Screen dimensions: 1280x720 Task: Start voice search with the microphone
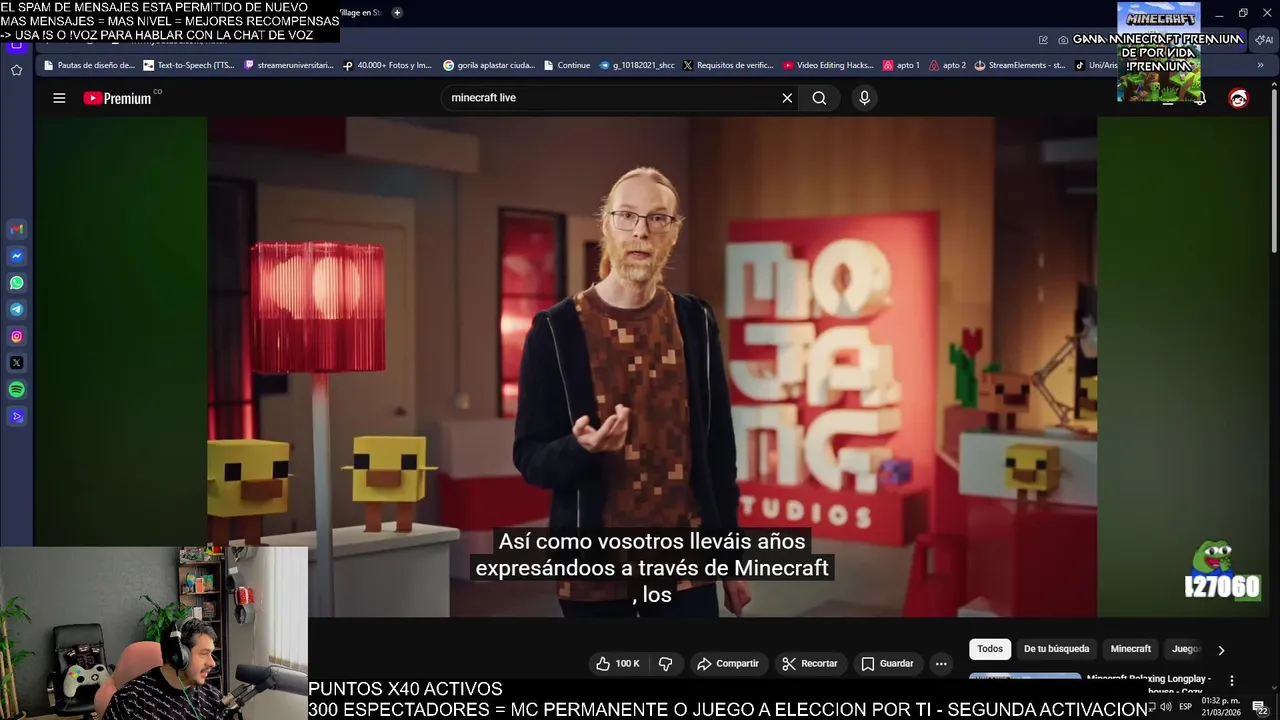(864, 98)
